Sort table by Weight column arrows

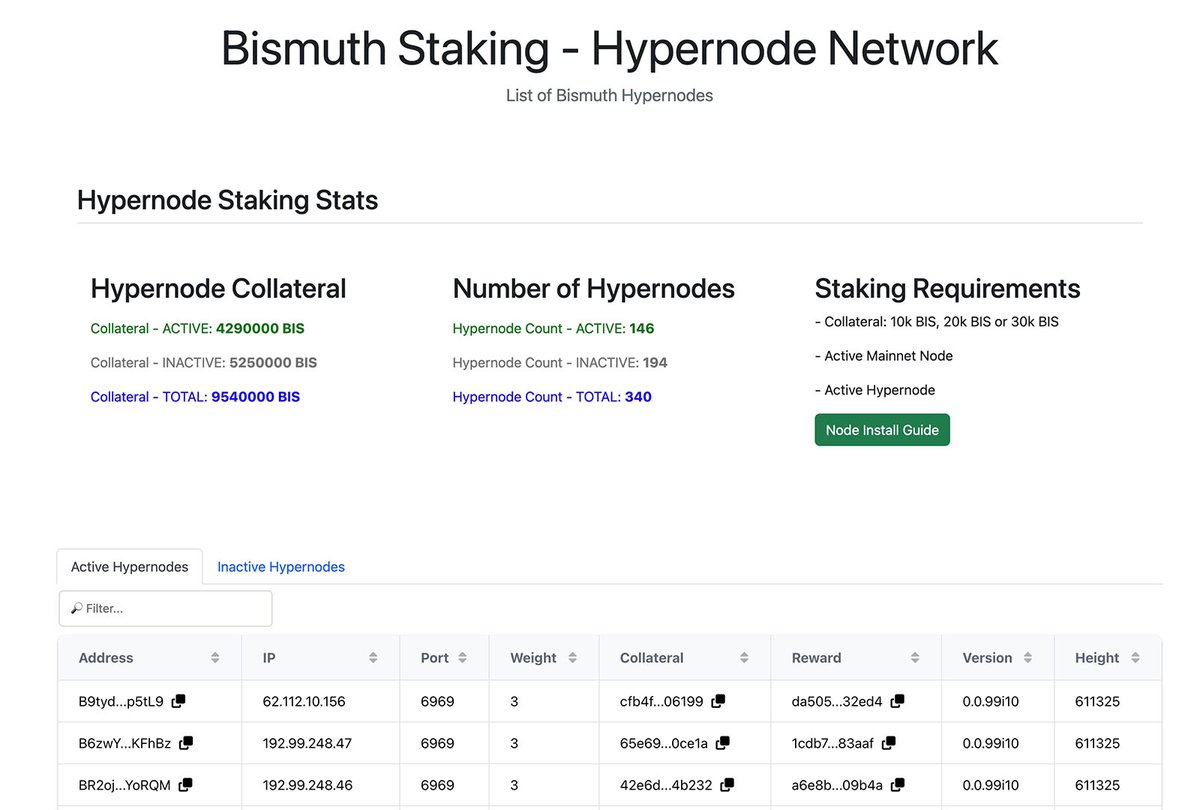click(572, 658)
